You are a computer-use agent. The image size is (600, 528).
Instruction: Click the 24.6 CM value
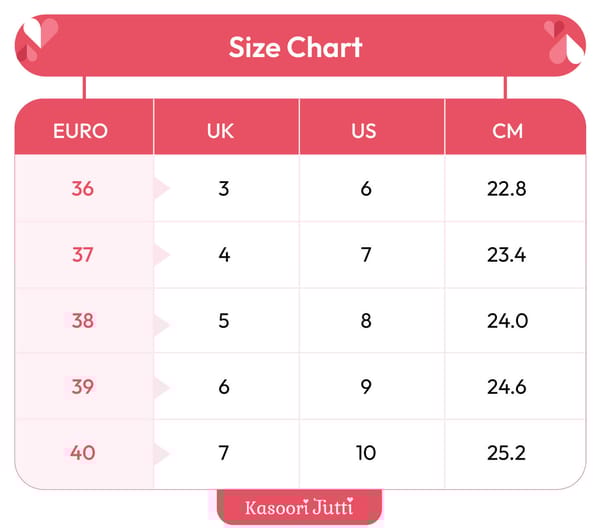pos(507,388)
